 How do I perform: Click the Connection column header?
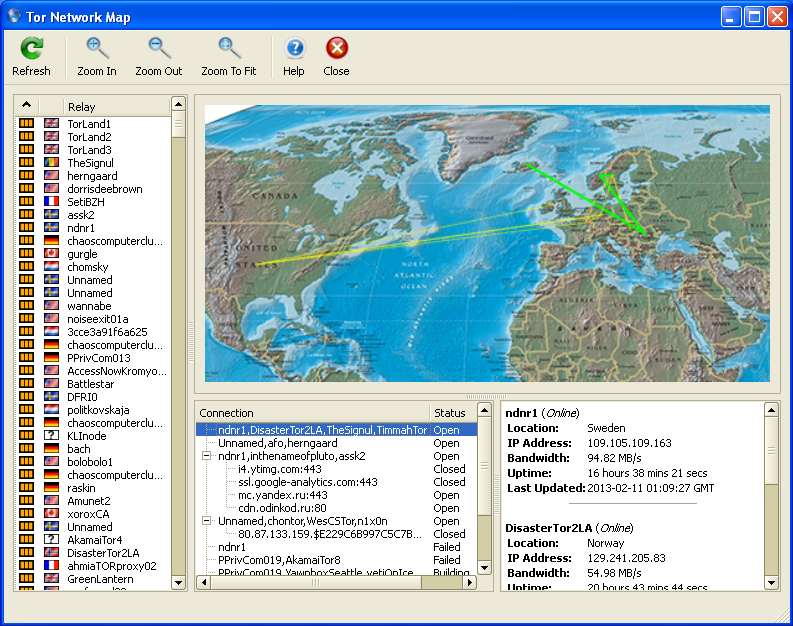click(313, 413)
